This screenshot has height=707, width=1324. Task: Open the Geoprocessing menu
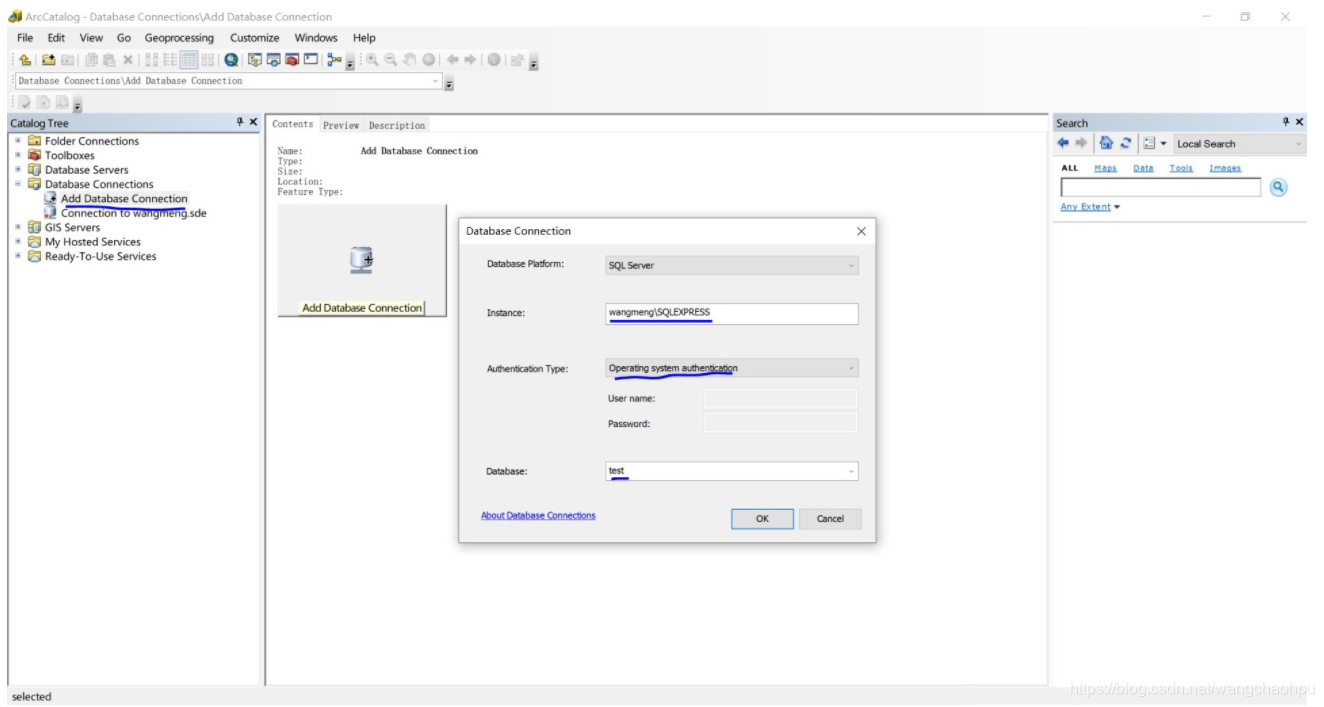tap(179, 38)
